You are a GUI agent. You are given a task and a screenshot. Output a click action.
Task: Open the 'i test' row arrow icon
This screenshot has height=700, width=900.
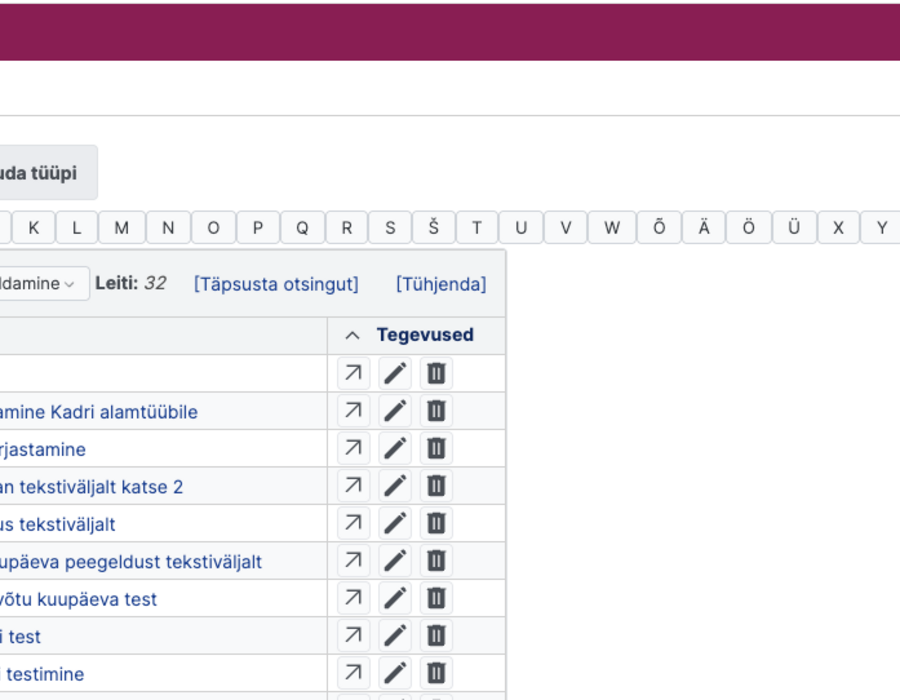coord(354,636)
